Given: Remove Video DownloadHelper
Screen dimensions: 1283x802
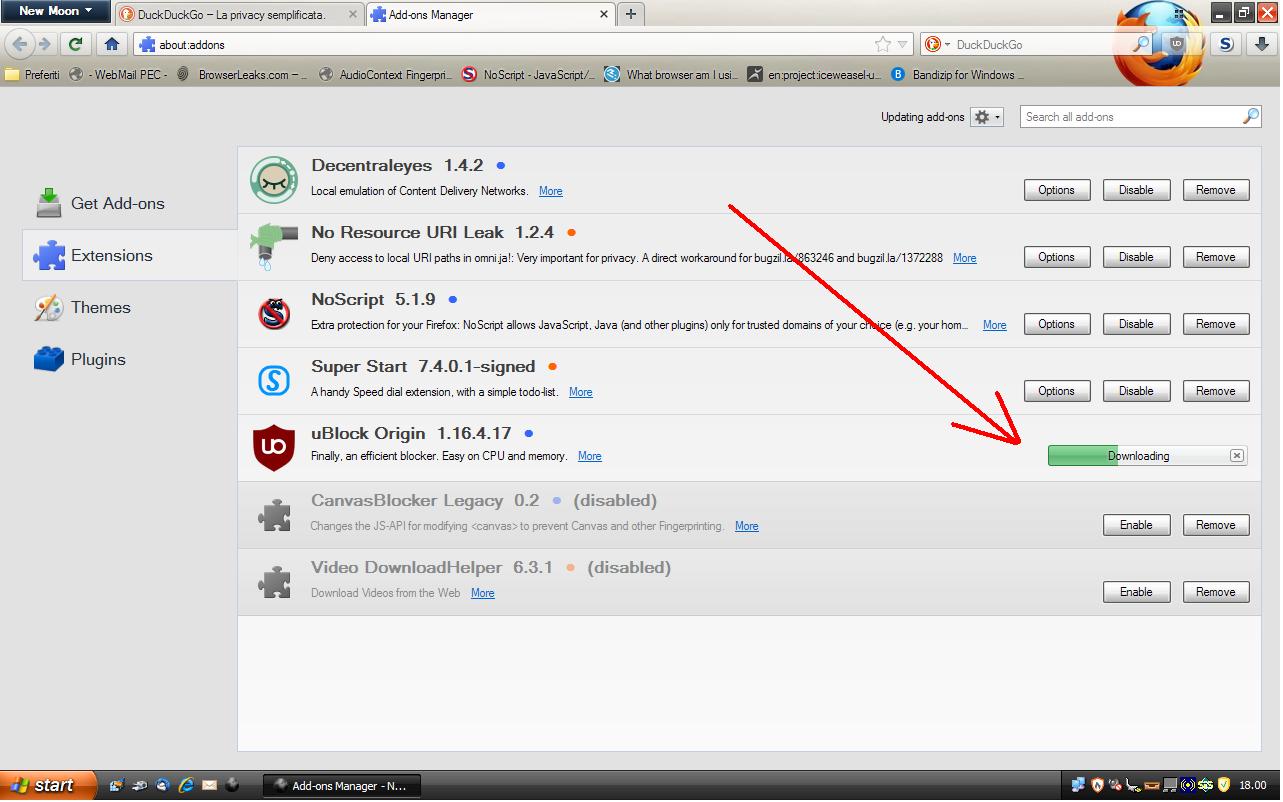Looking at the screenshot, I should pyautogui.click(x=1216, y=592).
